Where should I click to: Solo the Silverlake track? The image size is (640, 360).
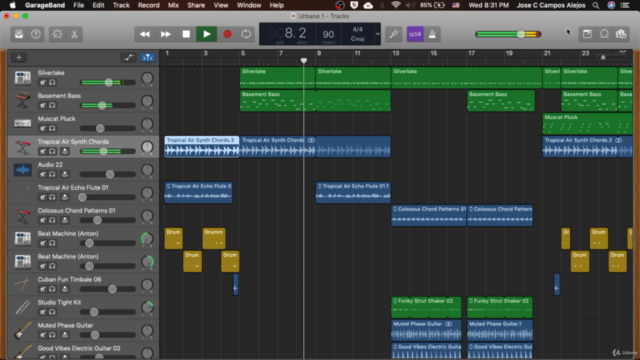[52, 82]
